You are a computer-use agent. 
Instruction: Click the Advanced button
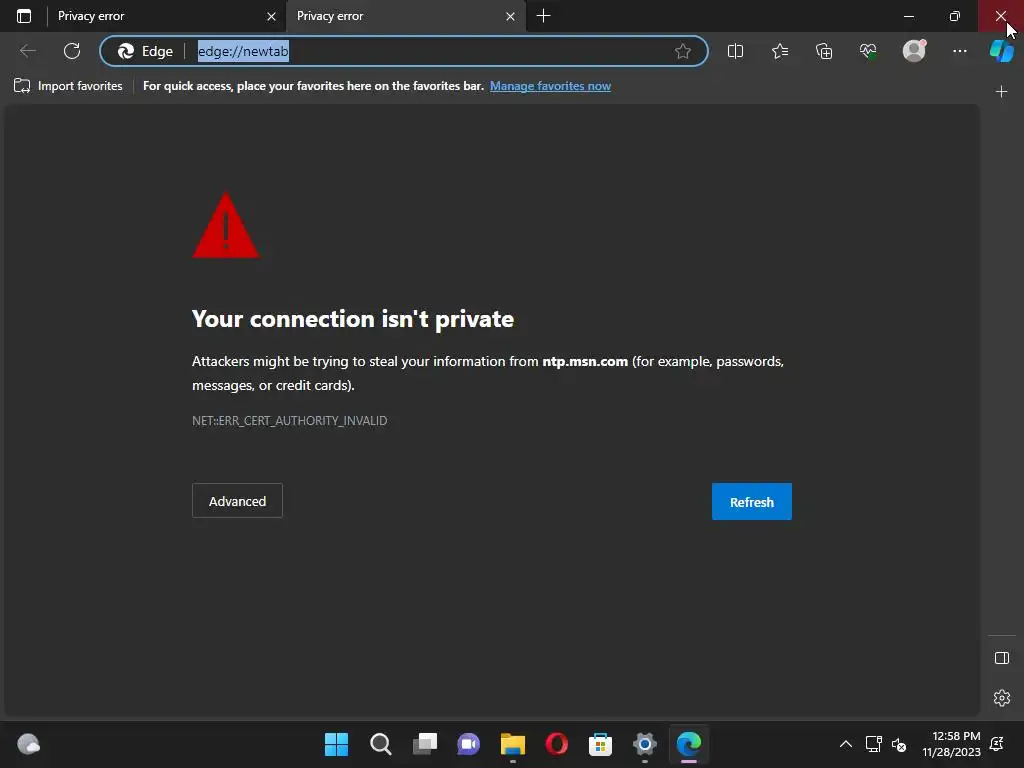(x=237, y=501)
